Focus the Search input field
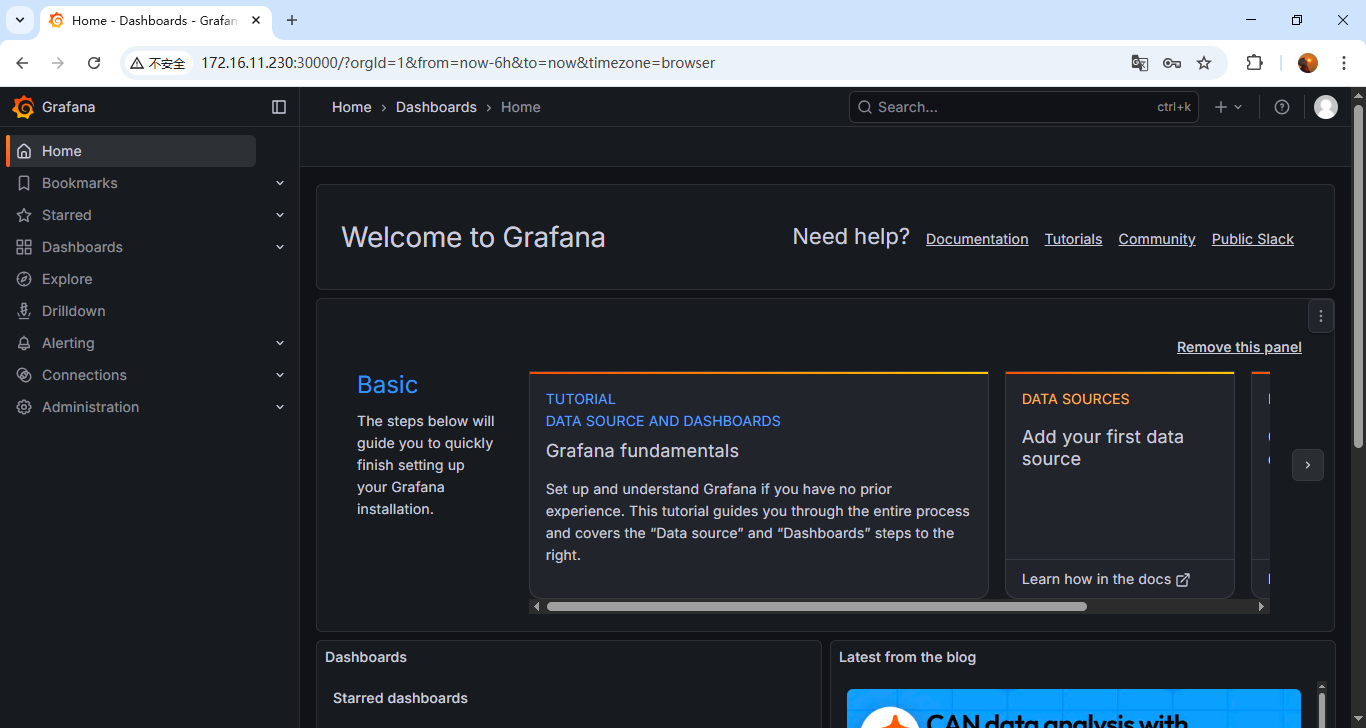The image size is (1366, 728). point(1010,107)
